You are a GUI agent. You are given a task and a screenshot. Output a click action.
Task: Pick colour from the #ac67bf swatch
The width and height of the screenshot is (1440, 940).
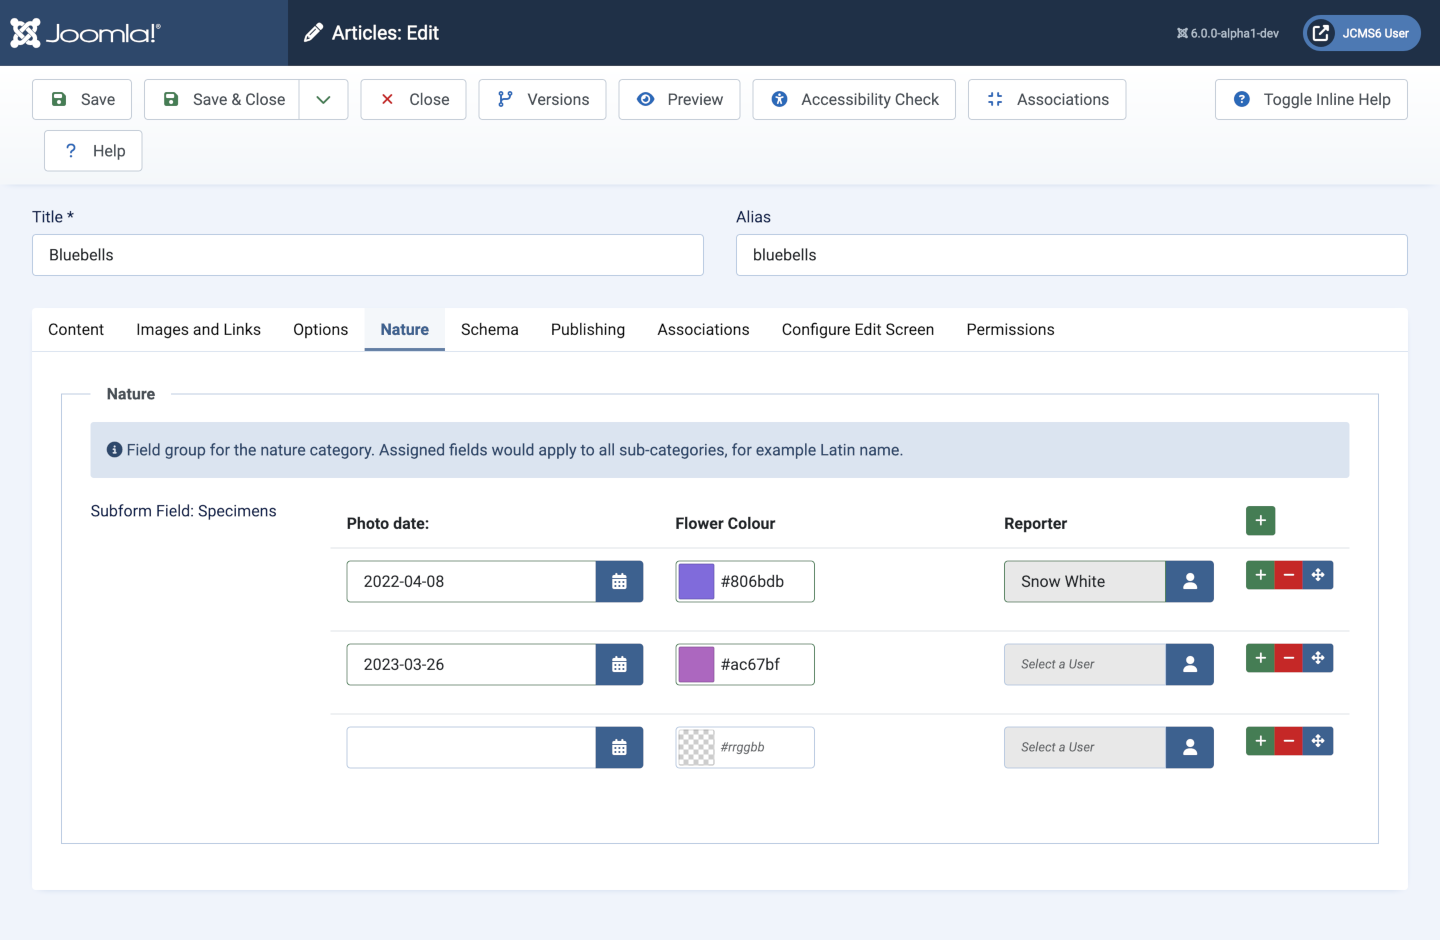coord(696,664)
